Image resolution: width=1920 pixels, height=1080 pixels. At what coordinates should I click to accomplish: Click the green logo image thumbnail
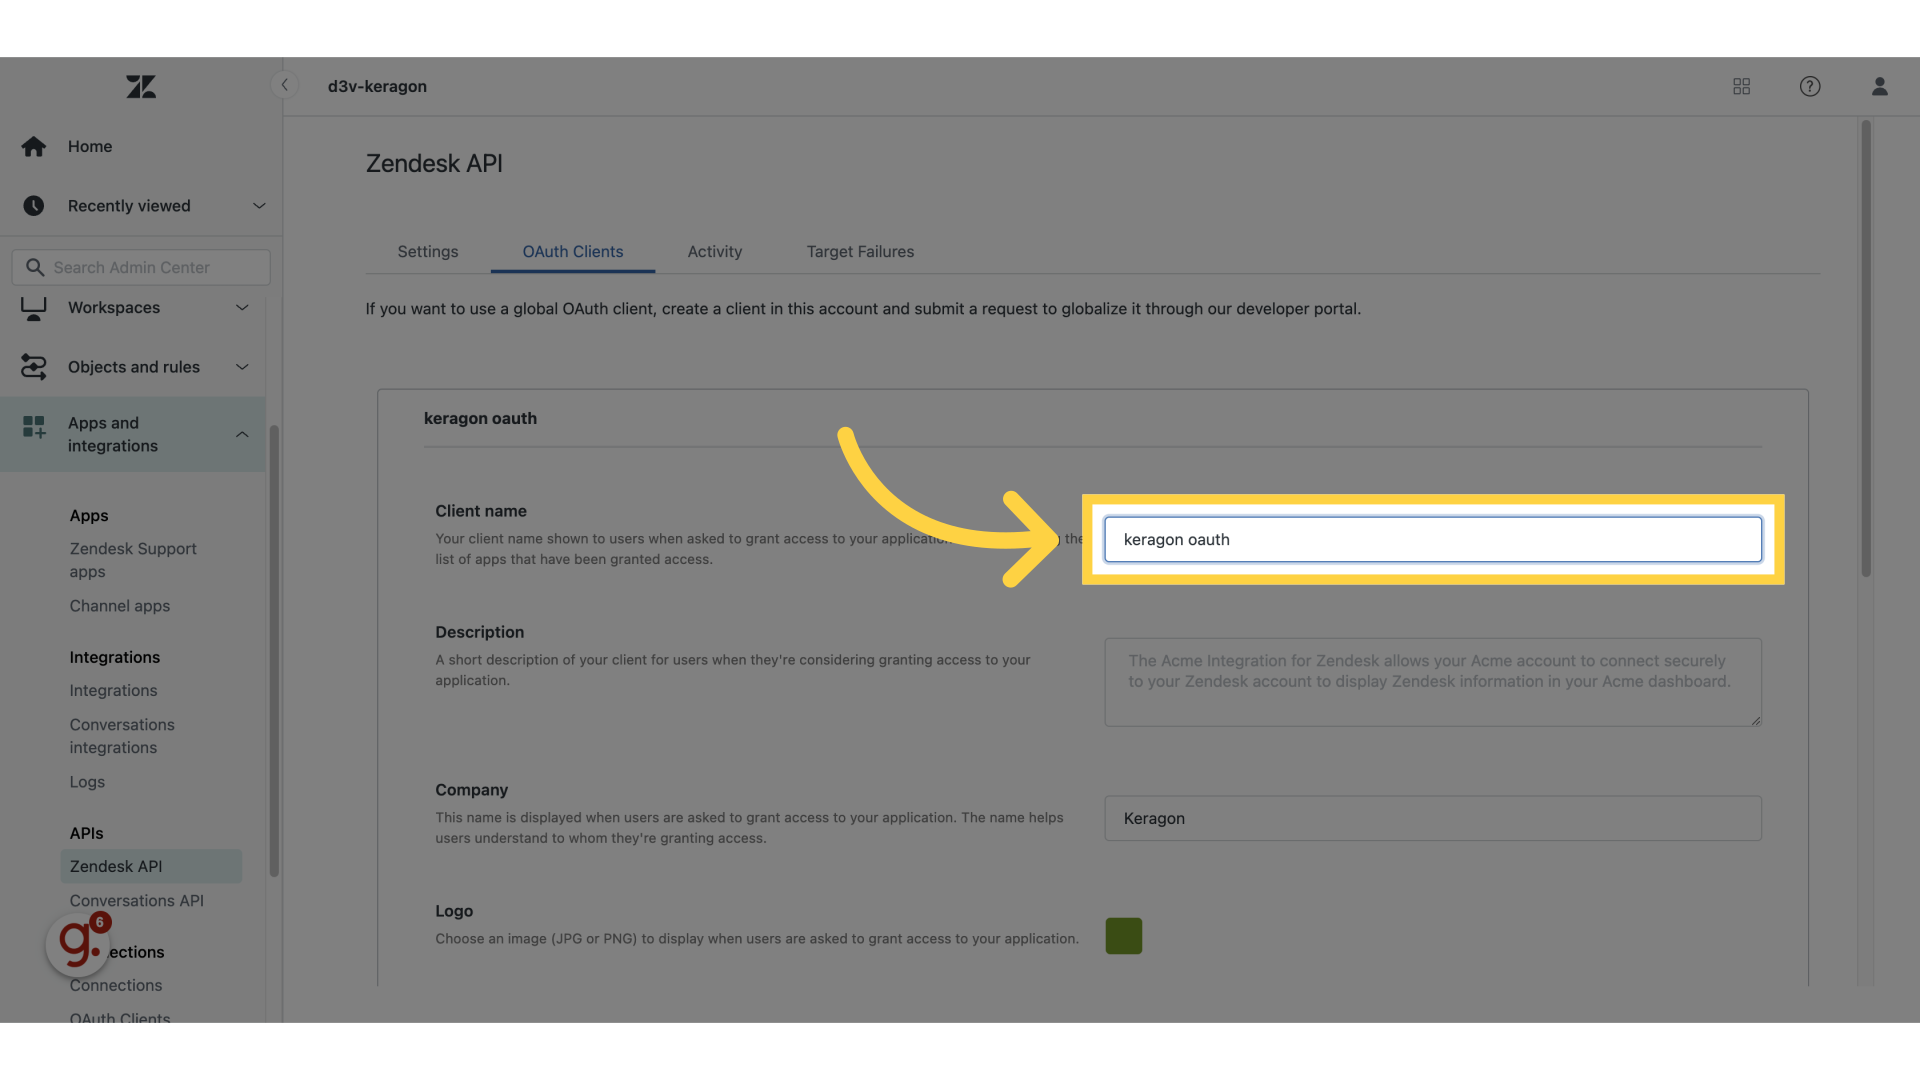tap(1124, 936)
